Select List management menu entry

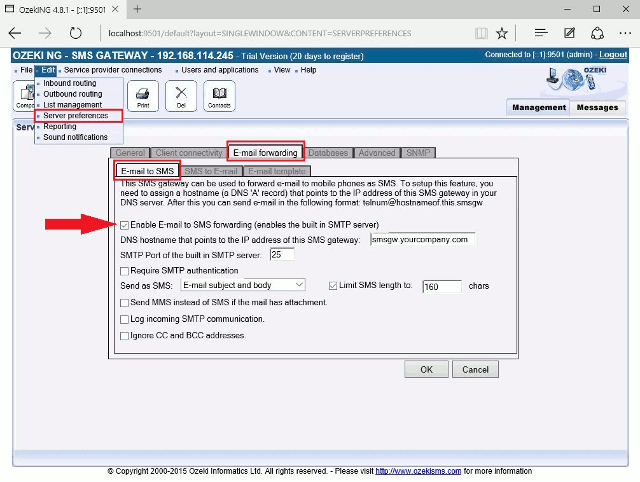(73, 105)
